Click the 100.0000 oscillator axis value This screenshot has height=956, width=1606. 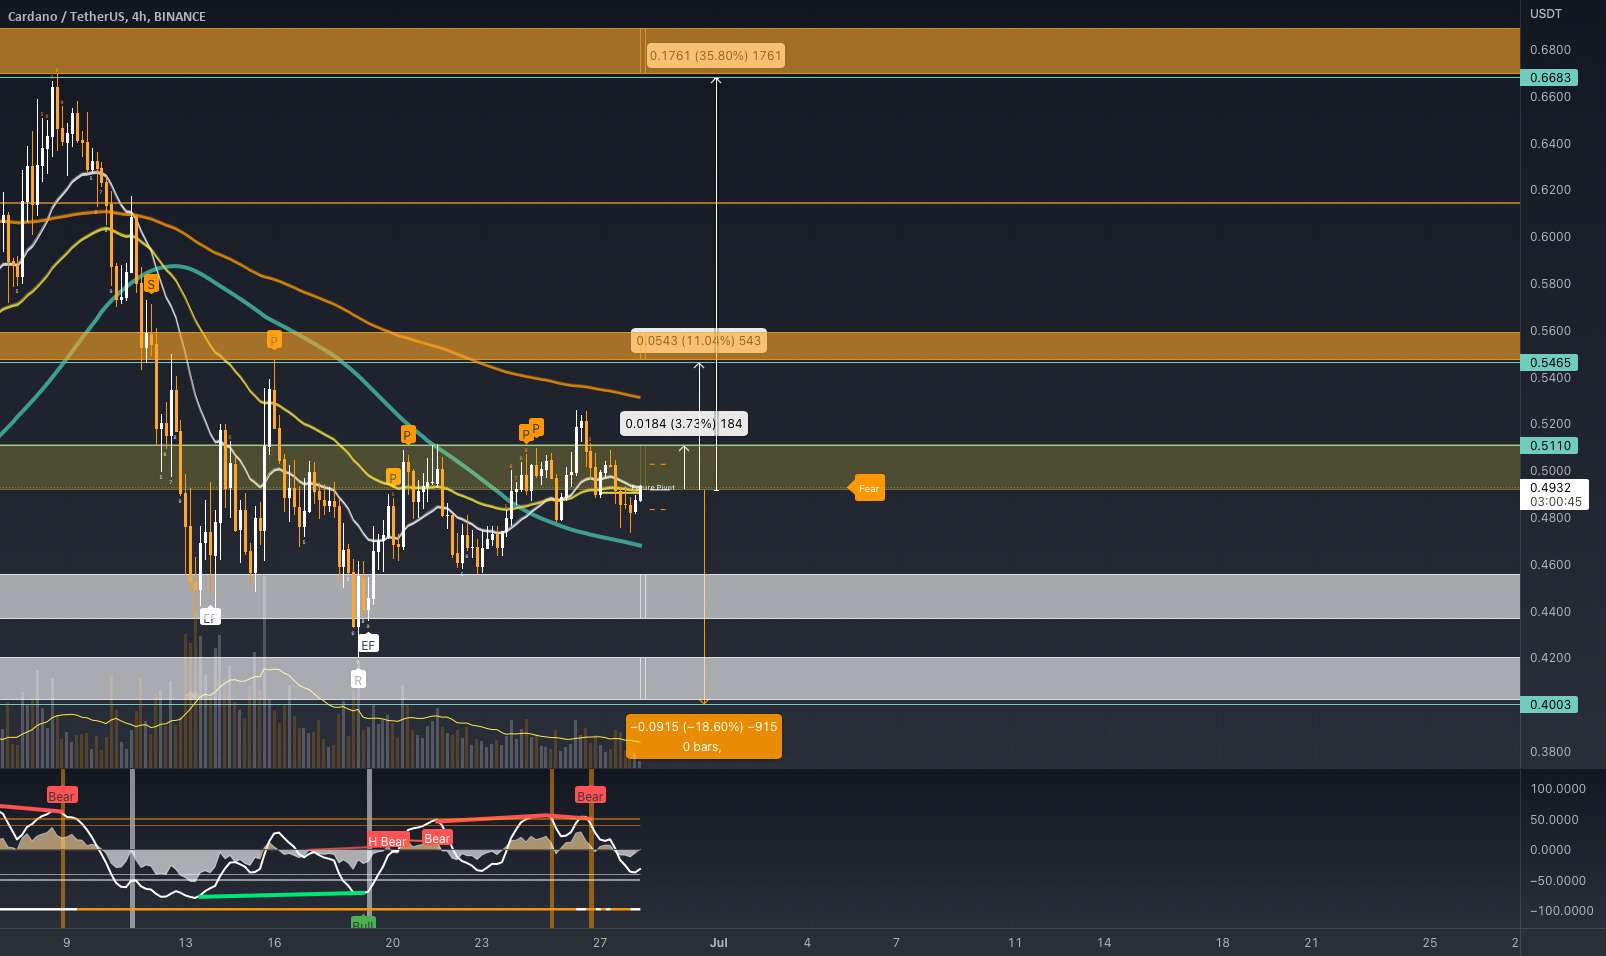click(x=1558, y=789)
